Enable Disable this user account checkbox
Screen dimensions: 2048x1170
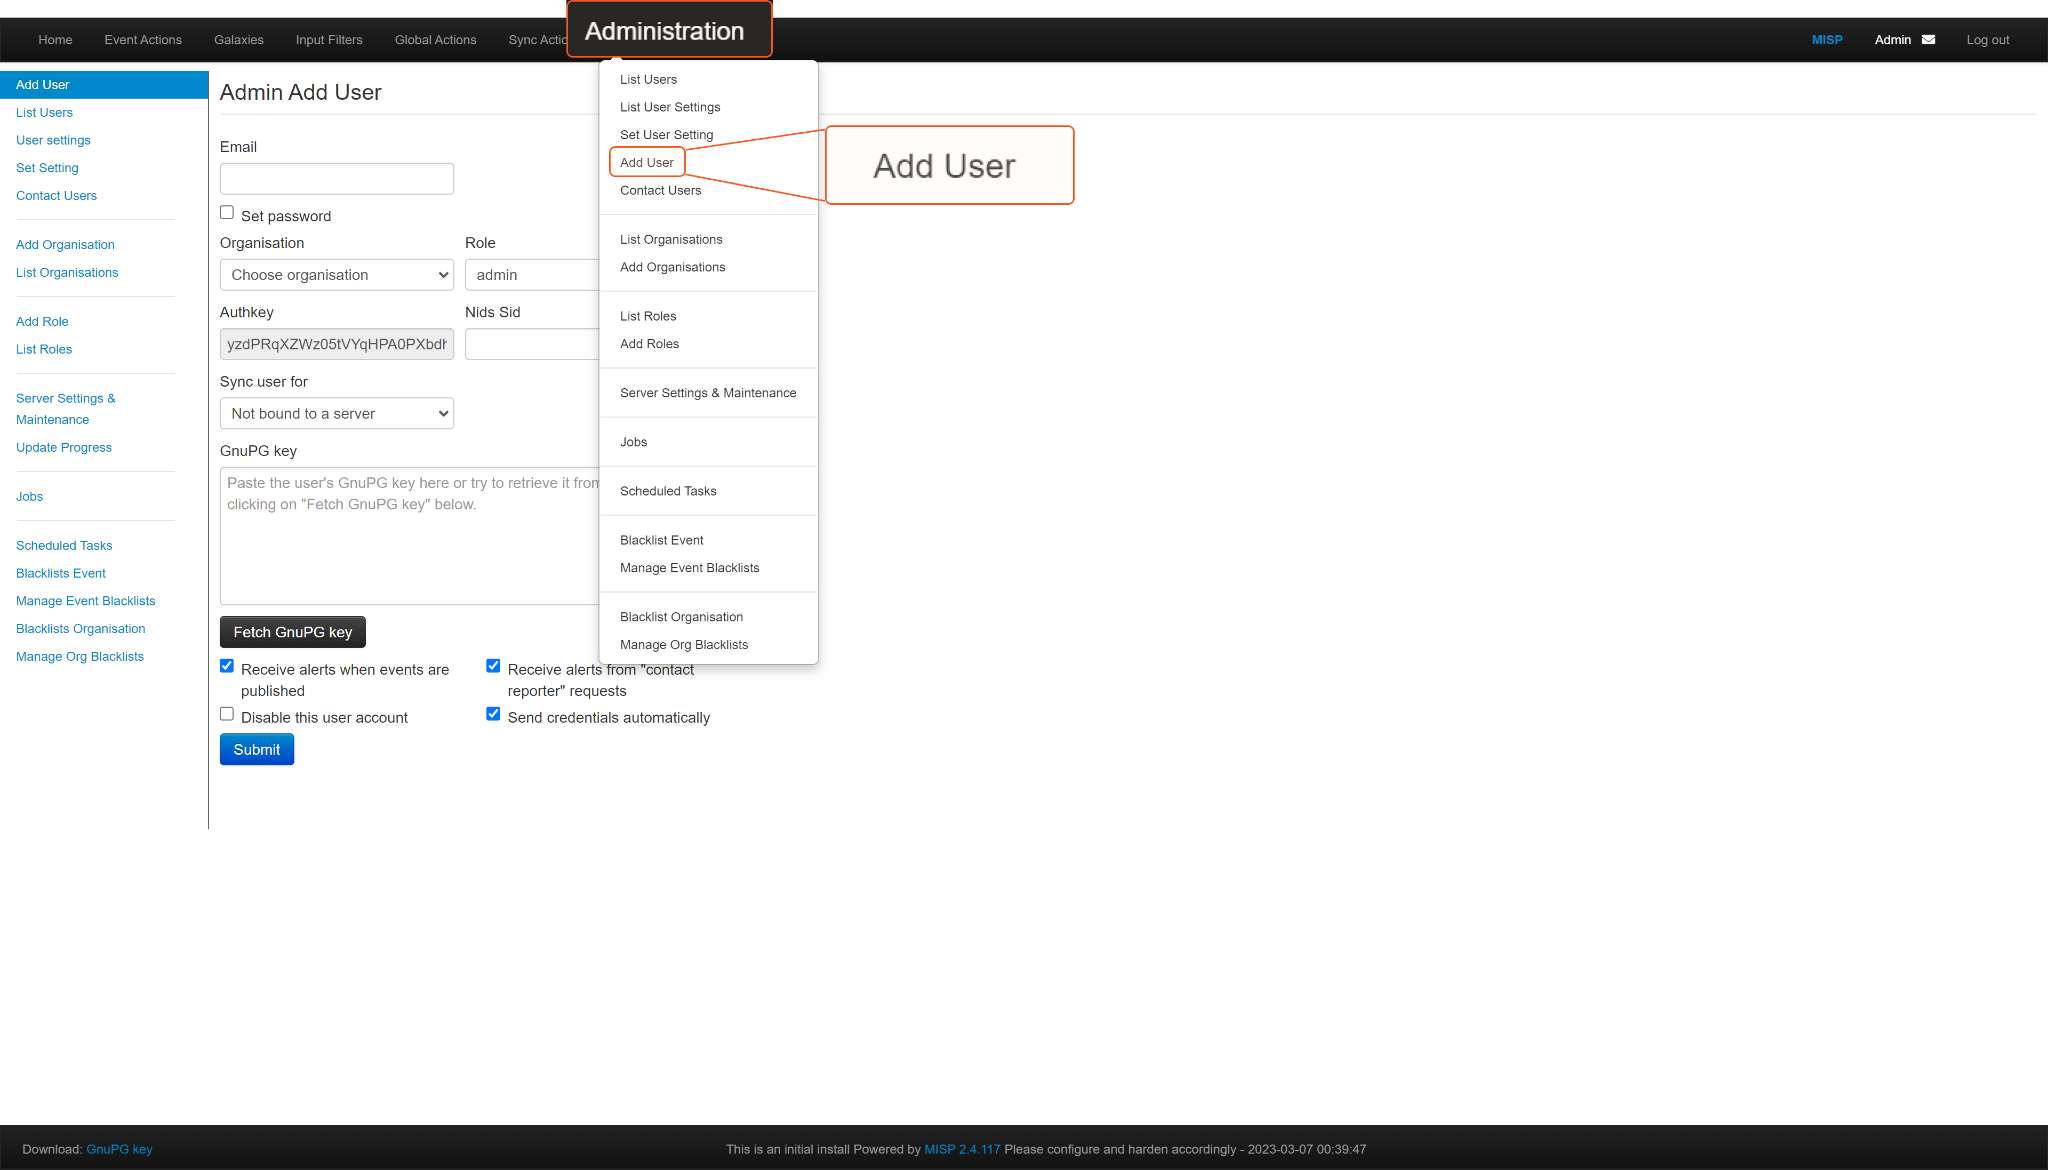pyautogui.click(x=227, y=714)
